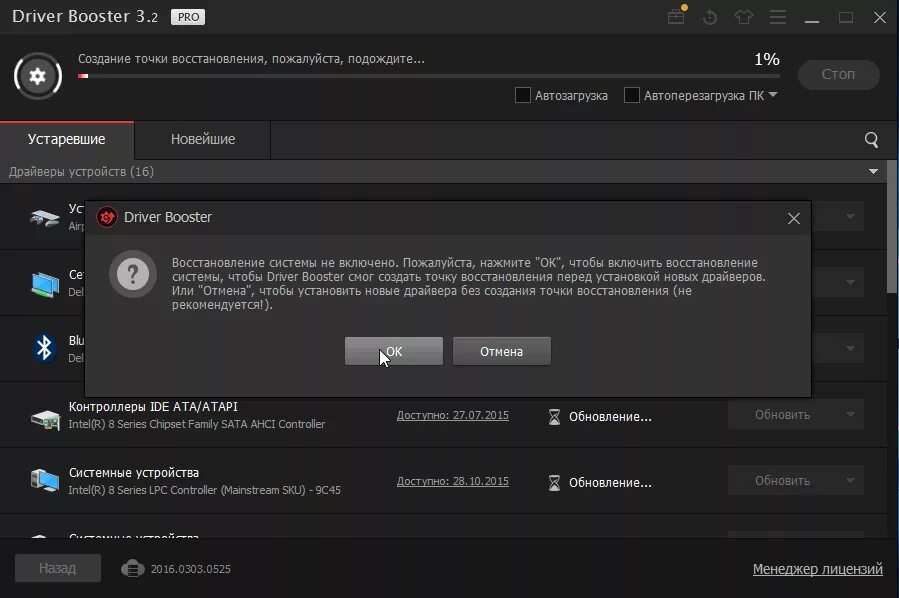The height and width of the screenshot is (598, 899).
Task: Click the Bluetooth device icon
Action: tap(44, 348)
